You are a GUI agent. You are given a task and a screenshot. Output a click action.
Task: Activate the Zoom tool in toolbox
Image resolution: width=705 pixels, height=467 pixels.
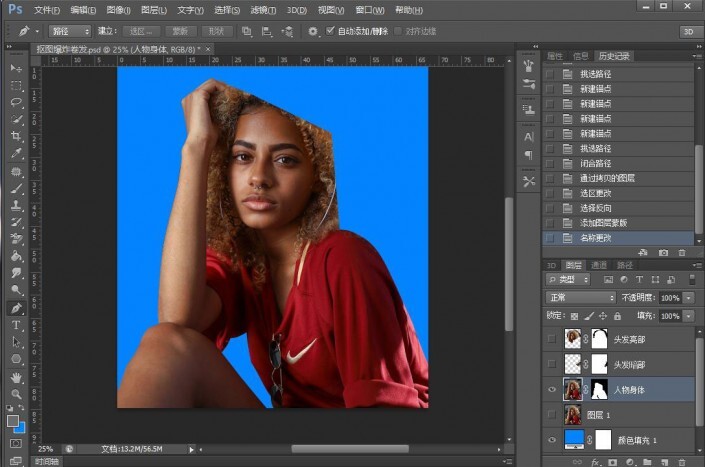16,394
